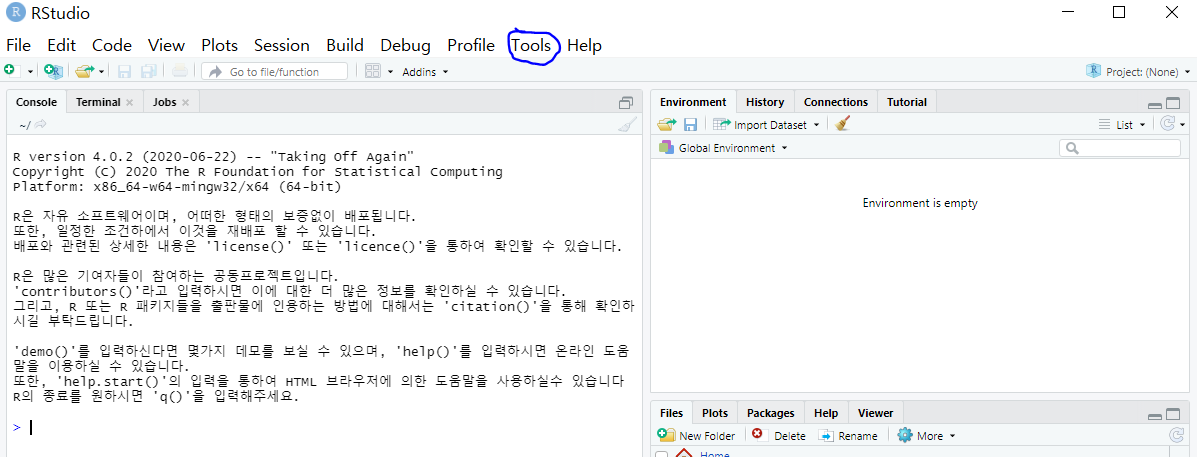This screenshot has height=457, width=1197.
Task: Maximize the Environment pane
Action: click(x=1173, y=105)
